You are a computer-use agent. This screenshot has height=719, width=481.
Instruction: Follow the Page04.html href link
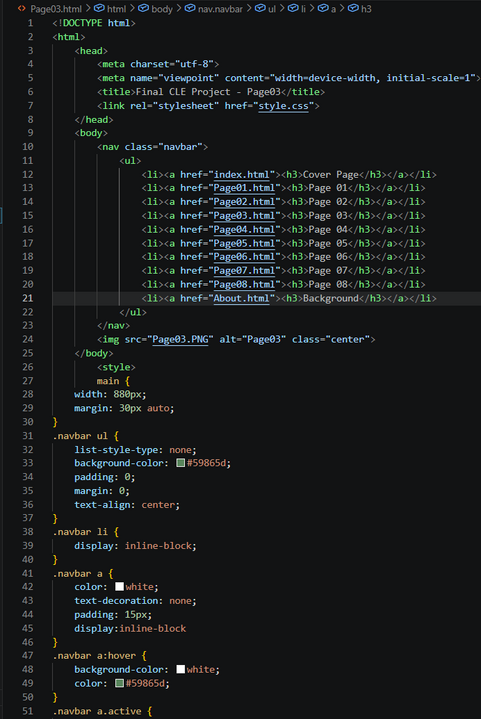244,229
